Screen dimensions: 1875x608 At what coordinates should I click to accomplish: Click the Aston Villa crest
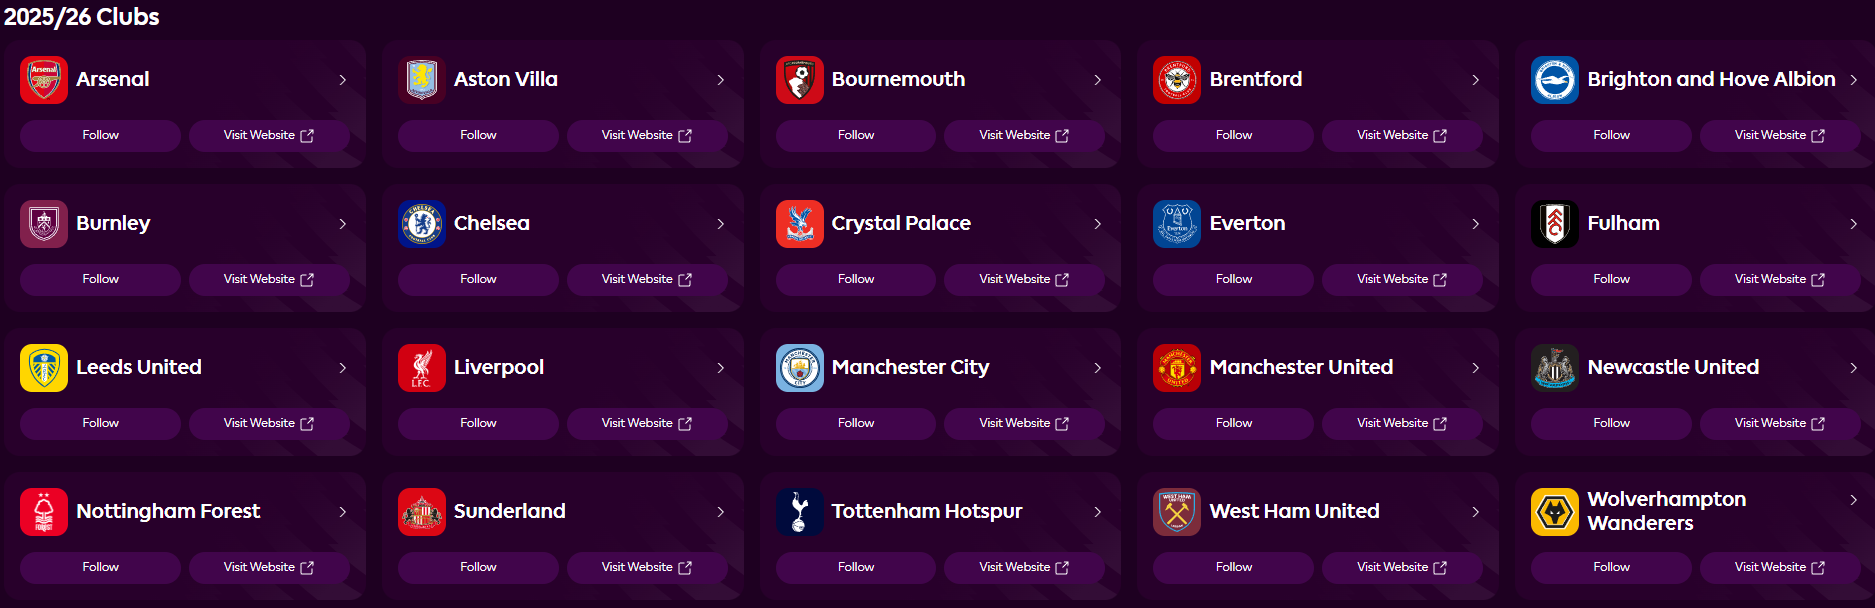pos(421,79)
